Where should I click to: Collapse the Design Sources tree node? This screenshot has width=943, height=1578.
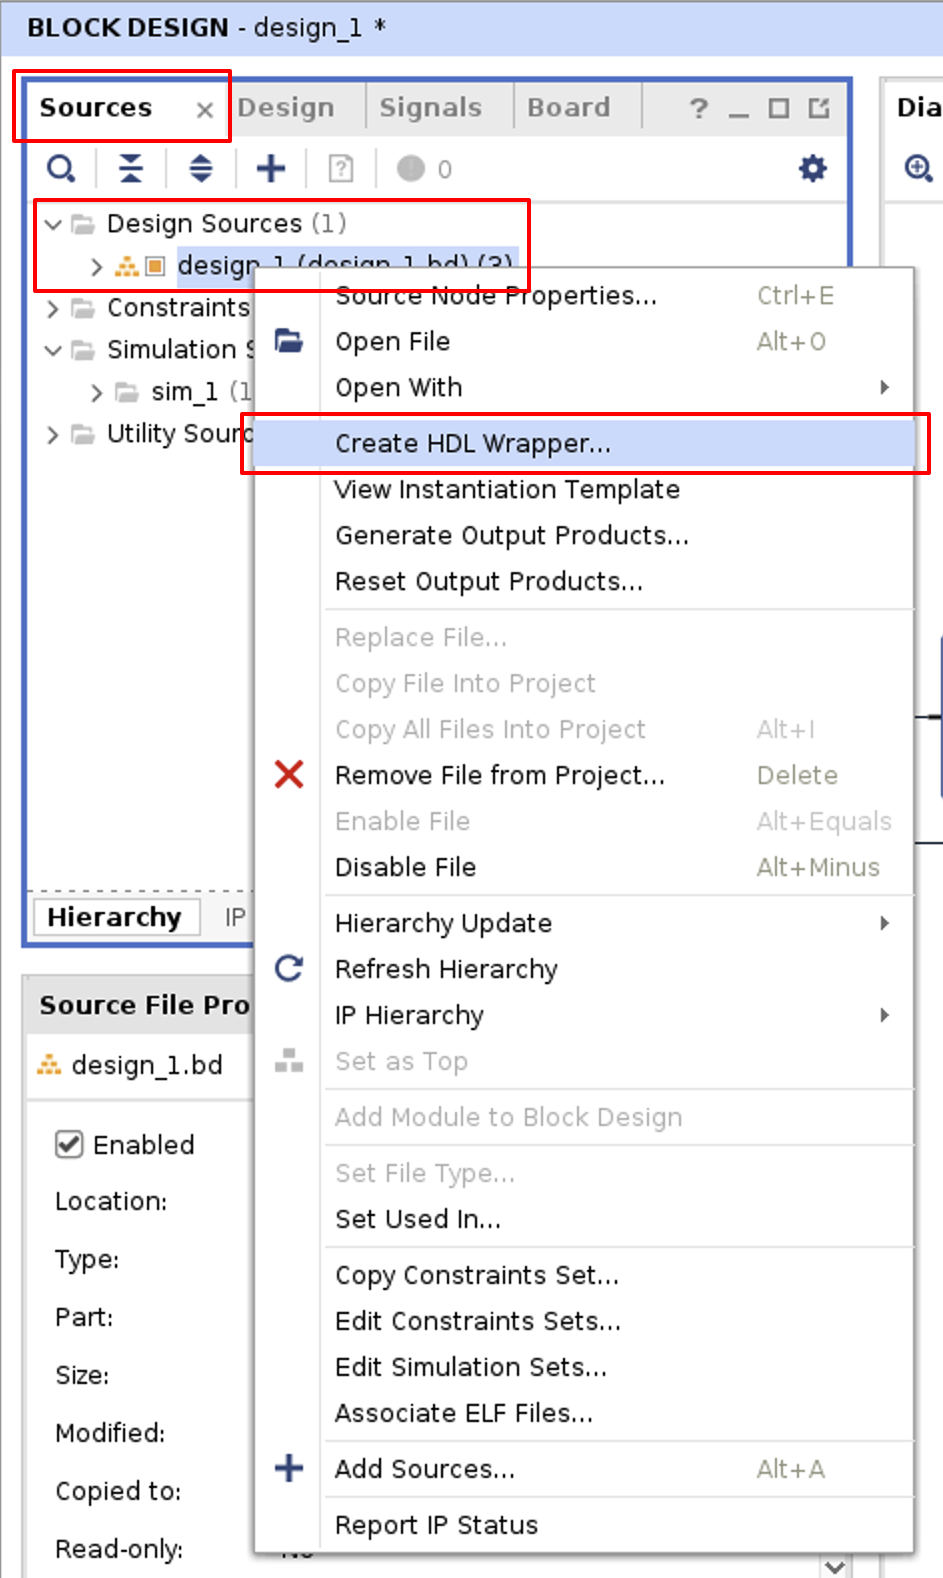(x=53, y=224)
